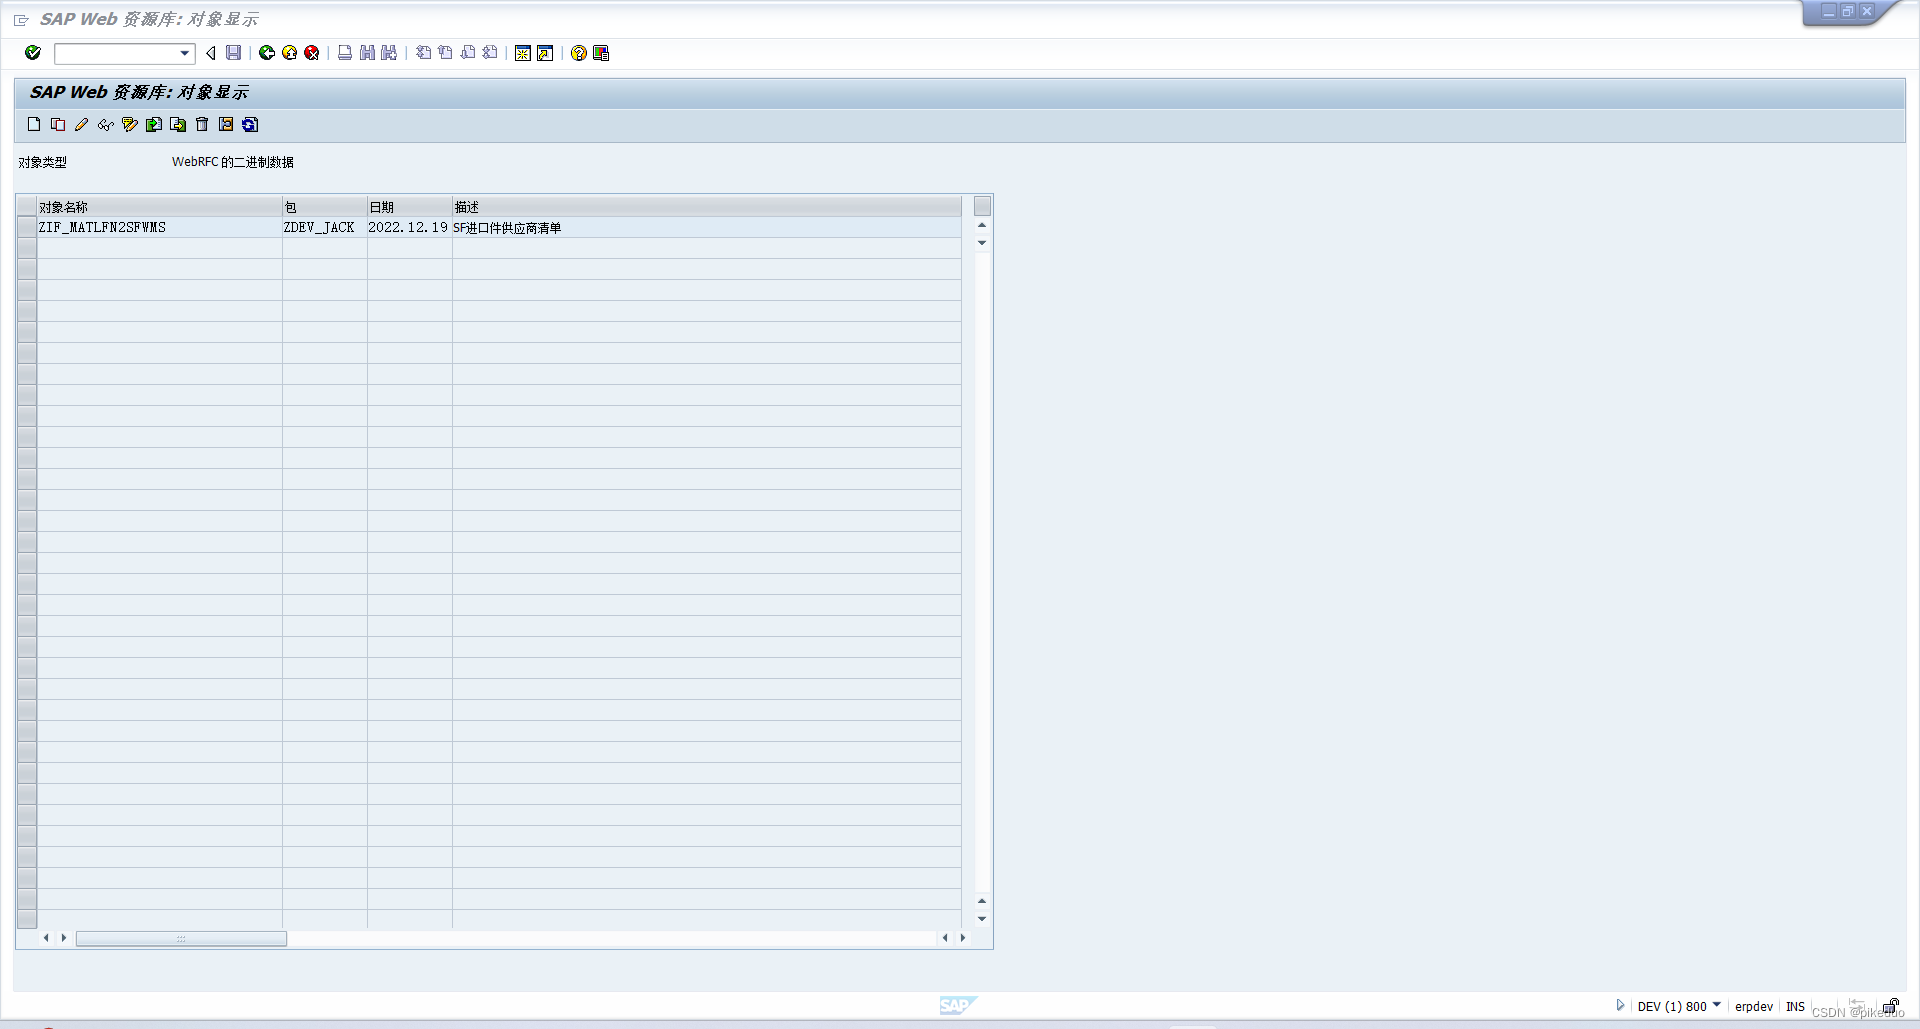This screenshot has width=1920, height=1029.
Task: Click the ZDEV_JACK package cell
Action: [x=325, y=228]
